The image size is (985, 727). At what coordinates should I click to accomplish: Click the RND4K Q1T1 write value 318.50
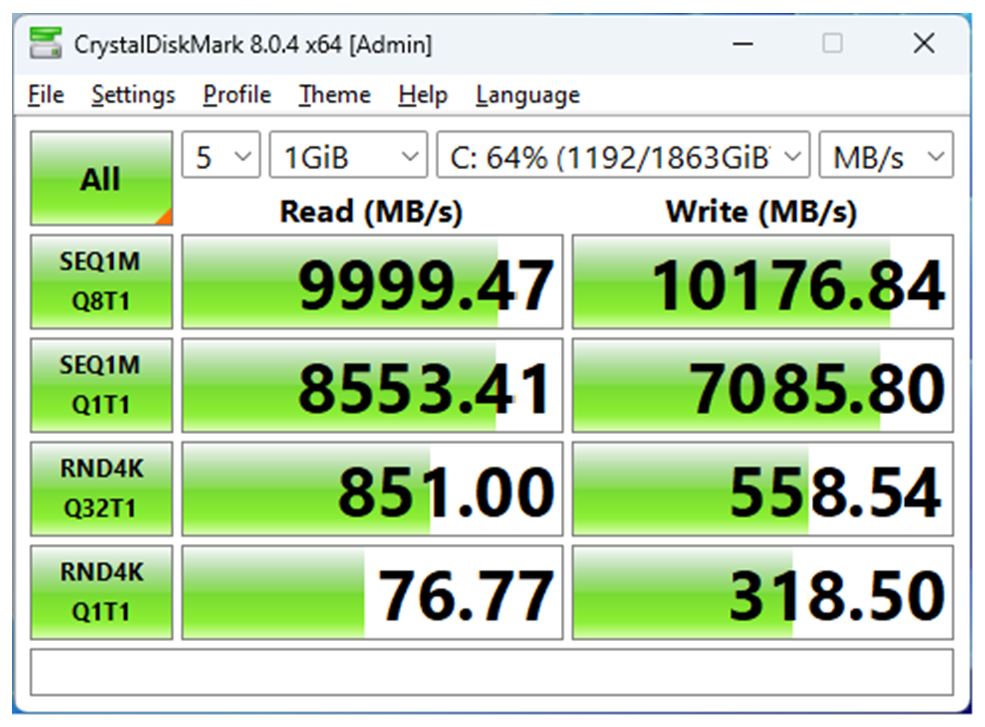coord(763,593)
